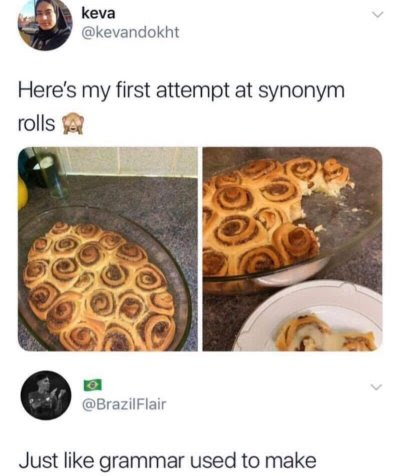Click the white plate in right photo
This screenshot has height=476, width=400.
click(308, 316)
